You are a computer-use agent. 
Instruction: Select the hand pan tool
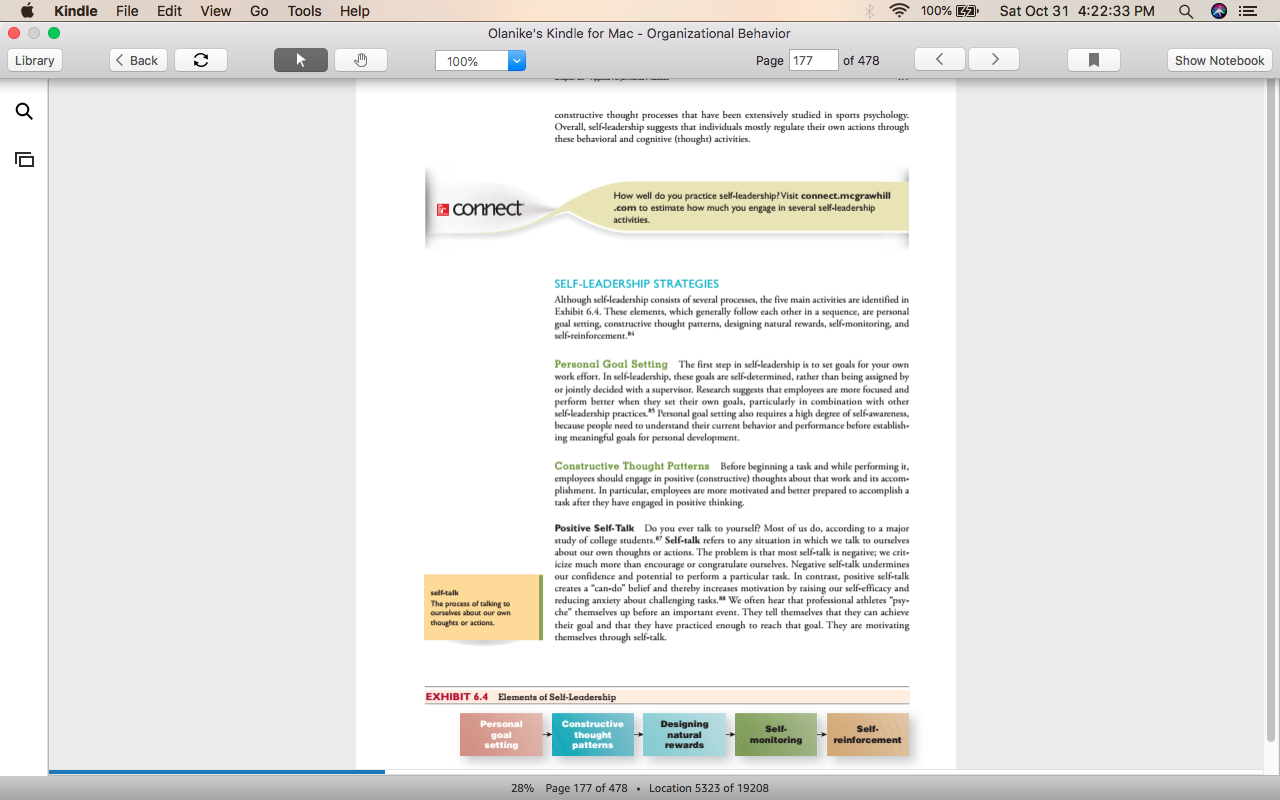tap(361, 60)
